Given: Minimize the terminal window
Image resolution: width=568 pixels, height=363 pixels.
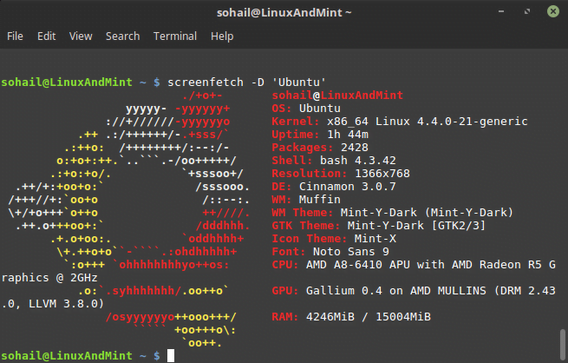Looking at the screenshot, I should pos(501,12).
